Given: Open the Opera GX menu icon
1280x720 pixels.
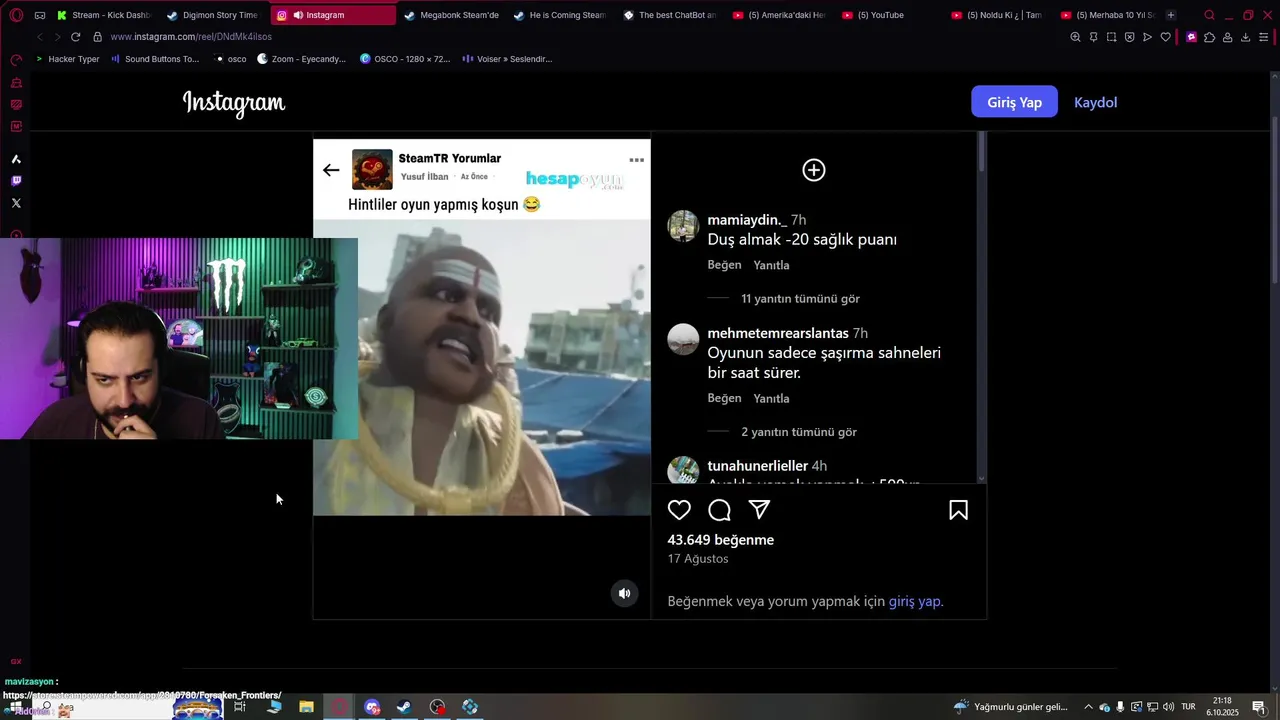Looking at the screenshot, I should coord(16,15).
